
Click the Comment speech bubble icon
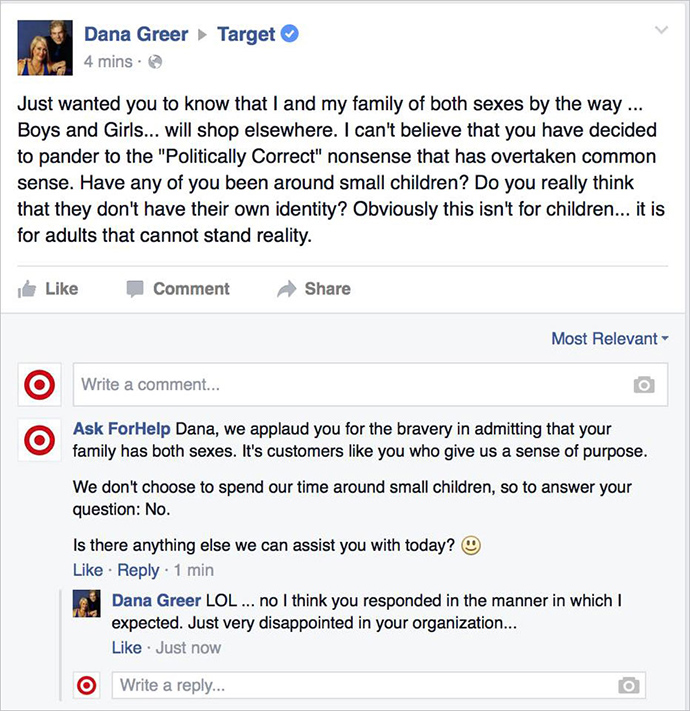tap(135, 289)
